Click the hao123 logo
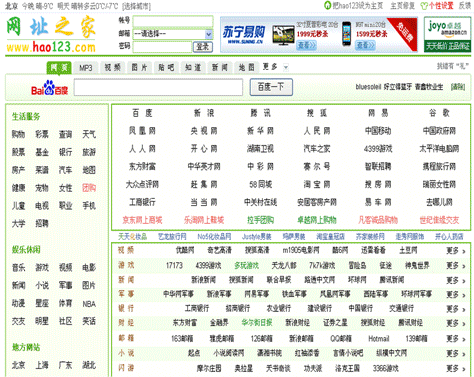The image size is (474, 377). tap(51, 35)
